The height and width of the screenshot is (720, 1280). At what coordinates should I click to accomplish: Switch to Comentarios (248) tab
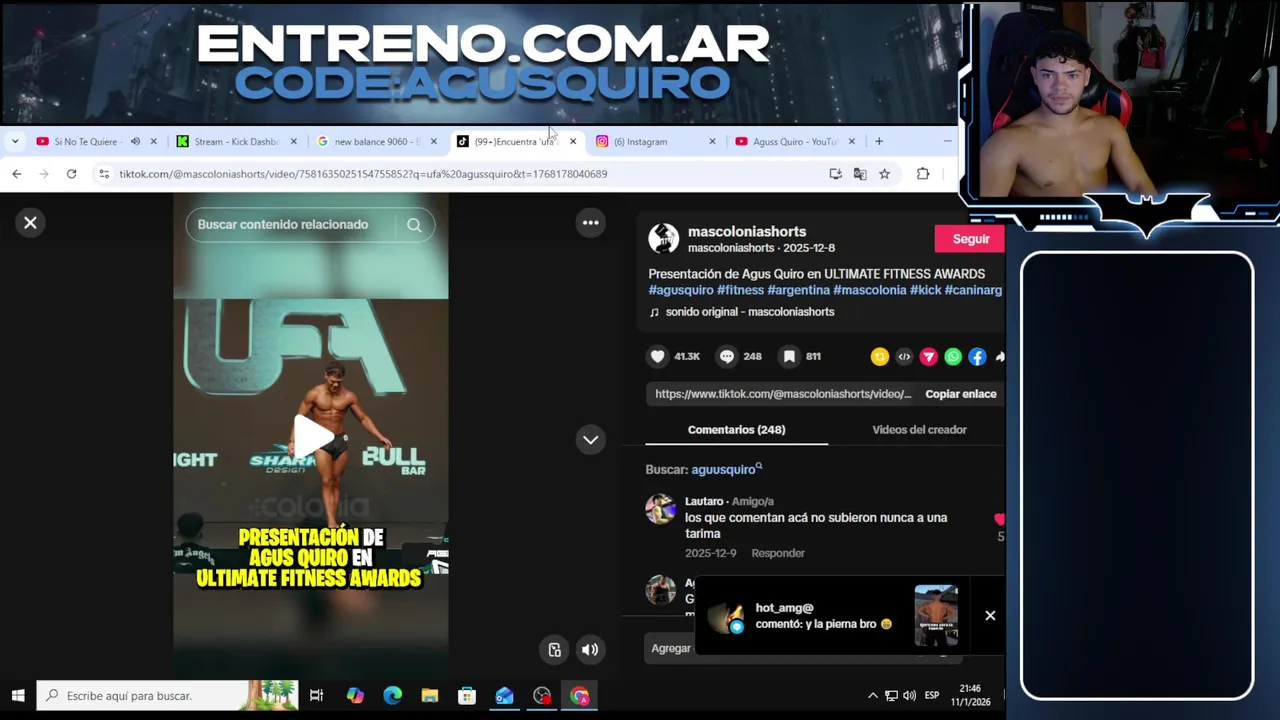[x=736, y=430]
